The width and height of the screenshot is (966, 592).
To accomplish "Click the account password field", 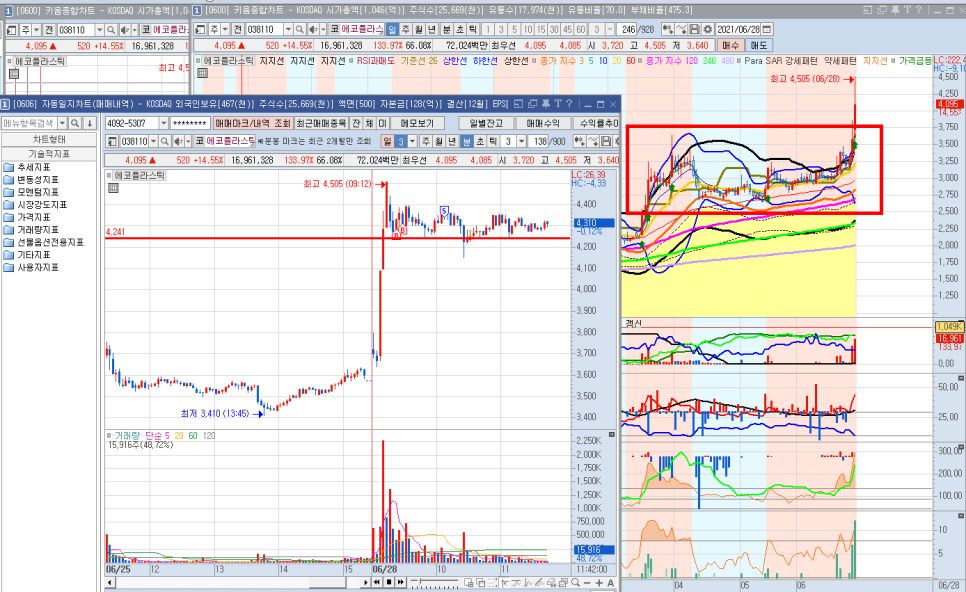I will coord(190,123).
